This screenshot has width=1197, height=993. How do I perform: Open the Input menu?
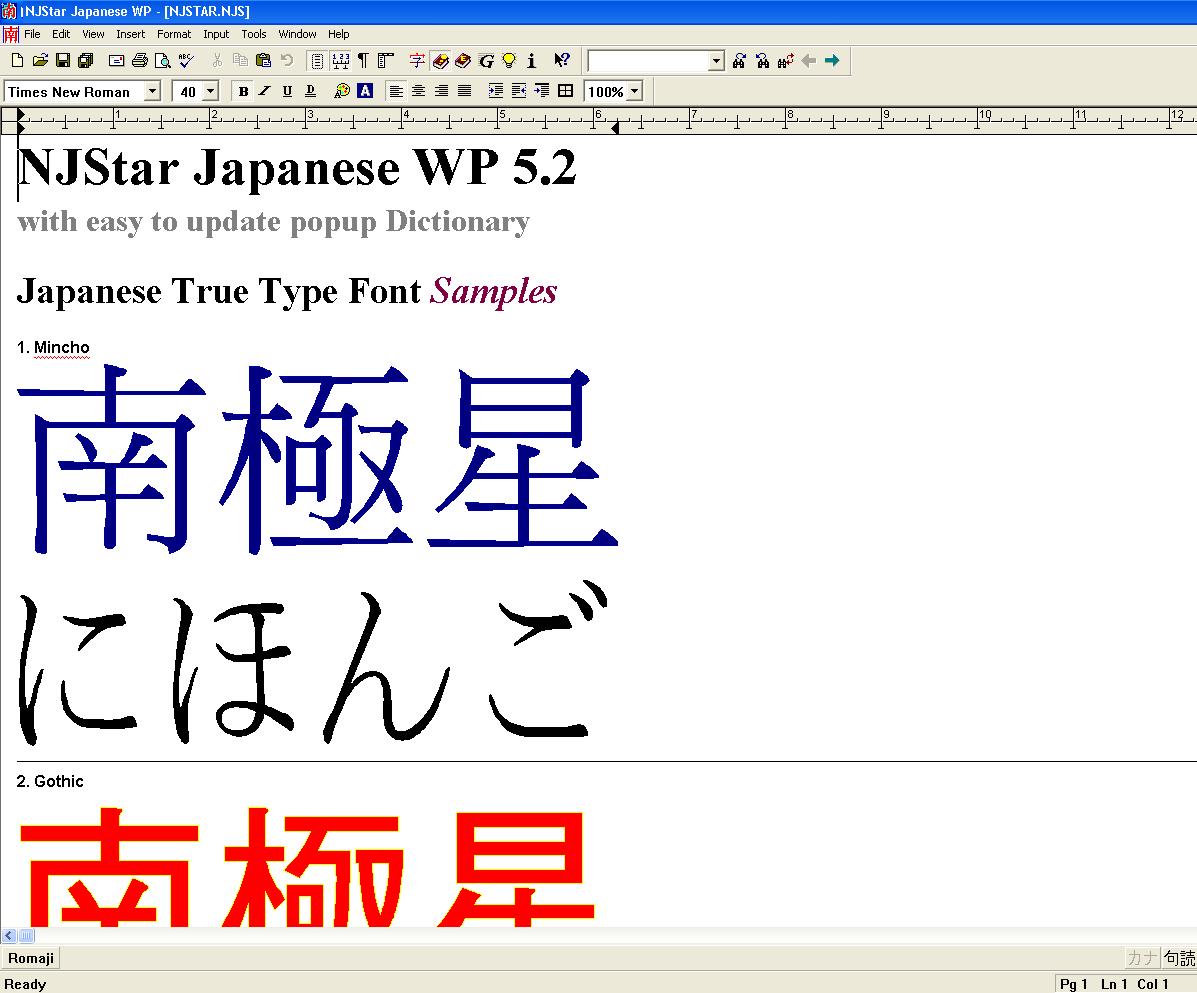click(x=216, y=34)
